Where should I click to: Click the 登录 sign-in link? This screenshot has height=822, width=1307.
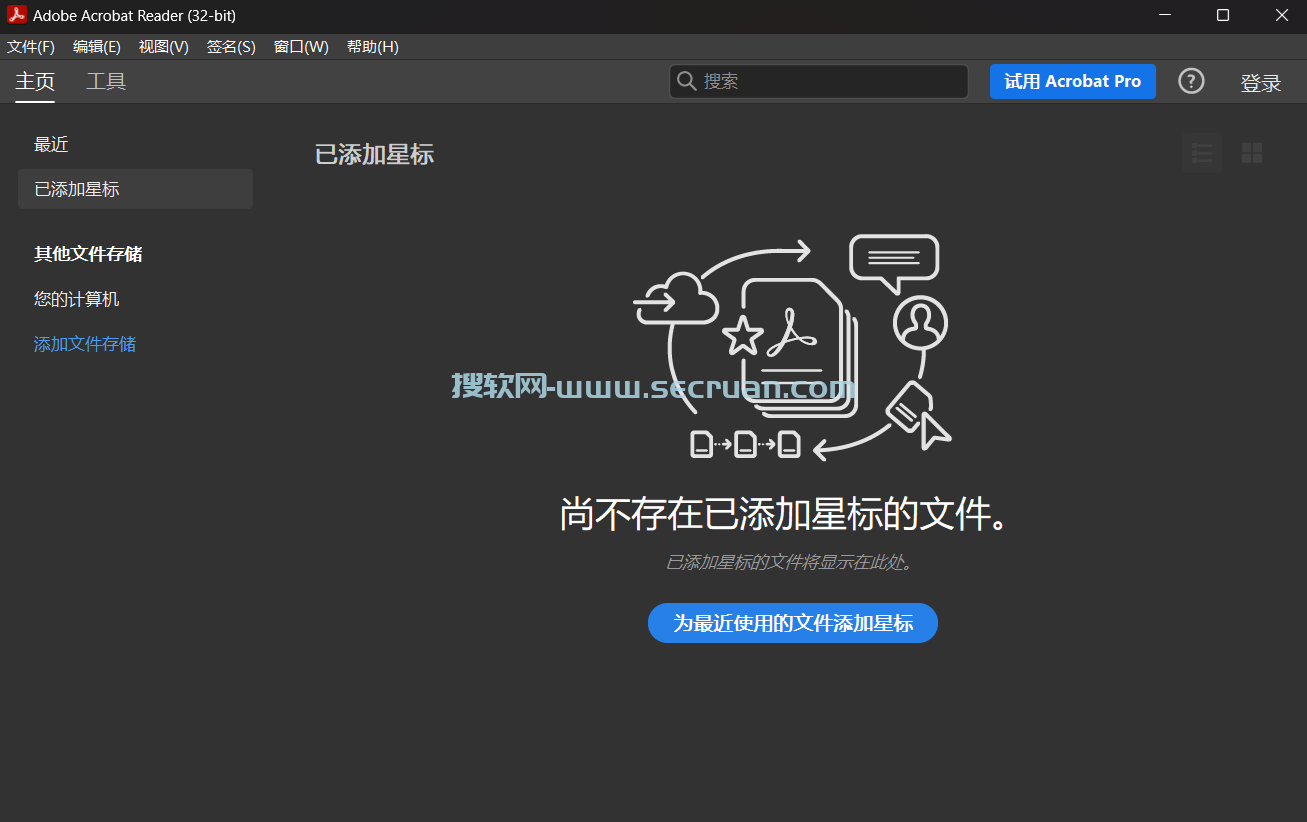click(x=1261, y=83)
